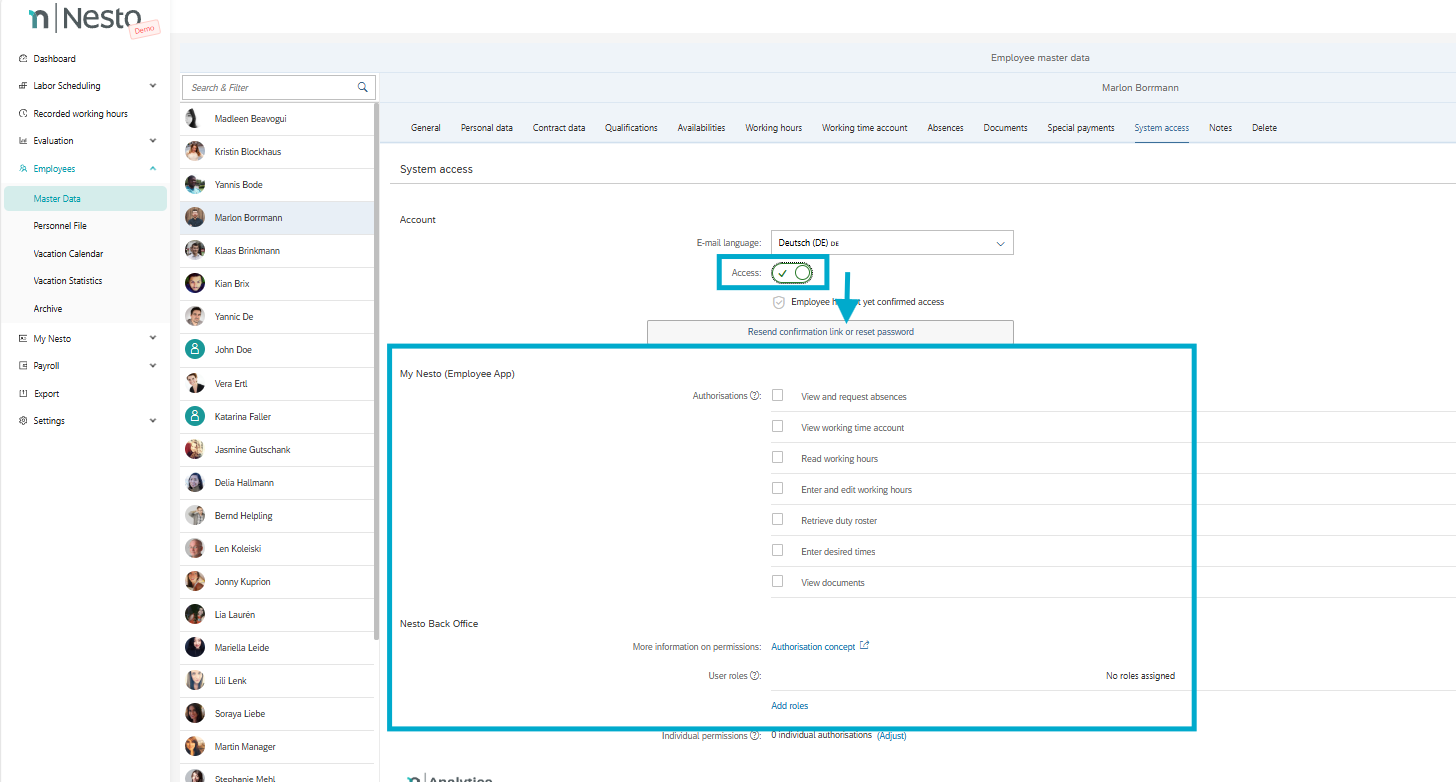Click the help icon next to Authorisations
1456x782 pixels.
click(x=754, y=396)
